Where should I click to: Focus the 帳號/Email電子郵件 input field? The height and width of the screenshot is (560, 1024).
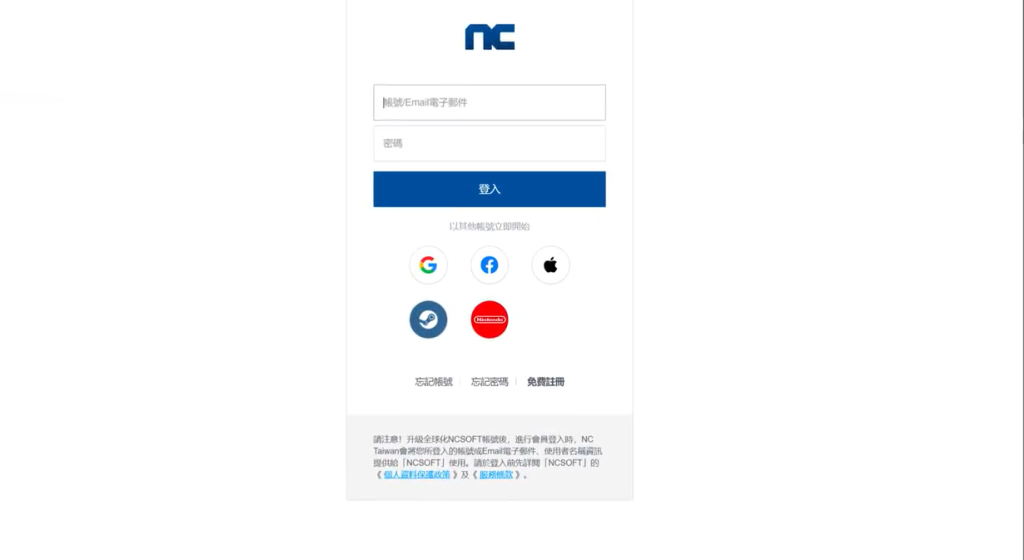point(489,102)
